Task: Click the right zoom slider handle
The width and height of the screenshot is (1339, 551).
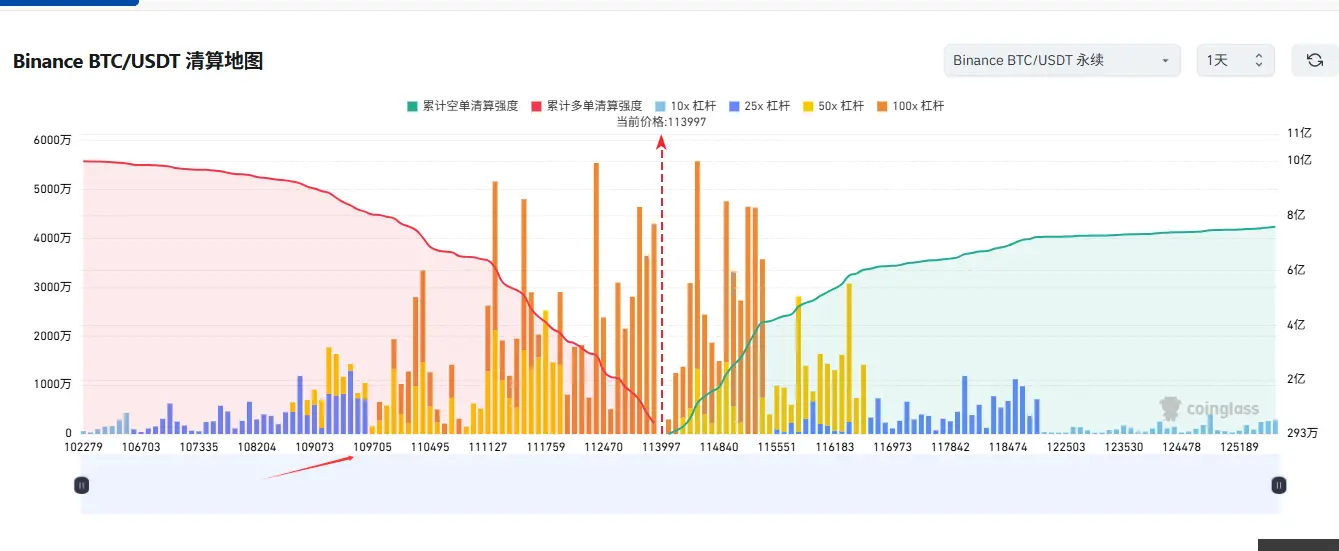Action: [1278, 485]
